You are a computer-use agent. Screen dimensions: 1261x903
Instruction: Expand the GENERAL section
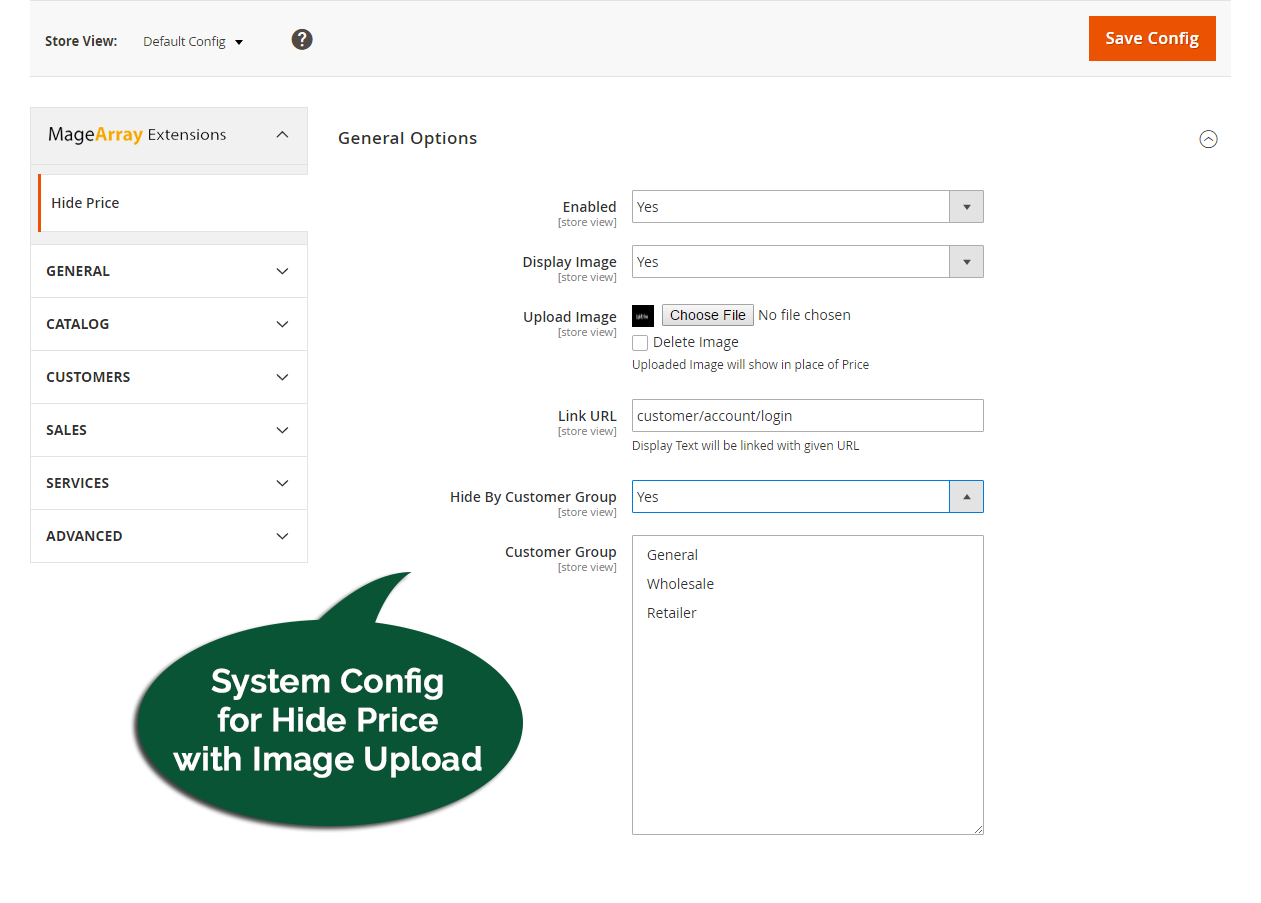(x=168, y=270)
